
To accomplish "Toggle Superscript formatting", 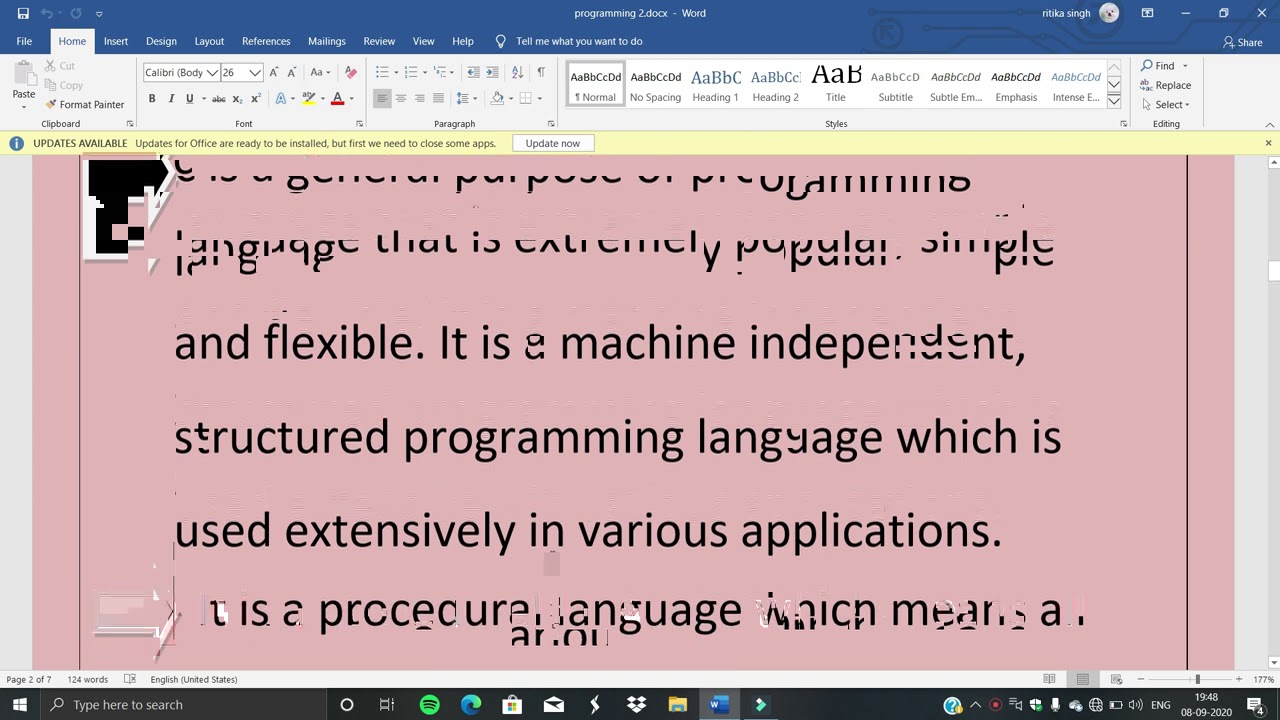I will 256,98.
